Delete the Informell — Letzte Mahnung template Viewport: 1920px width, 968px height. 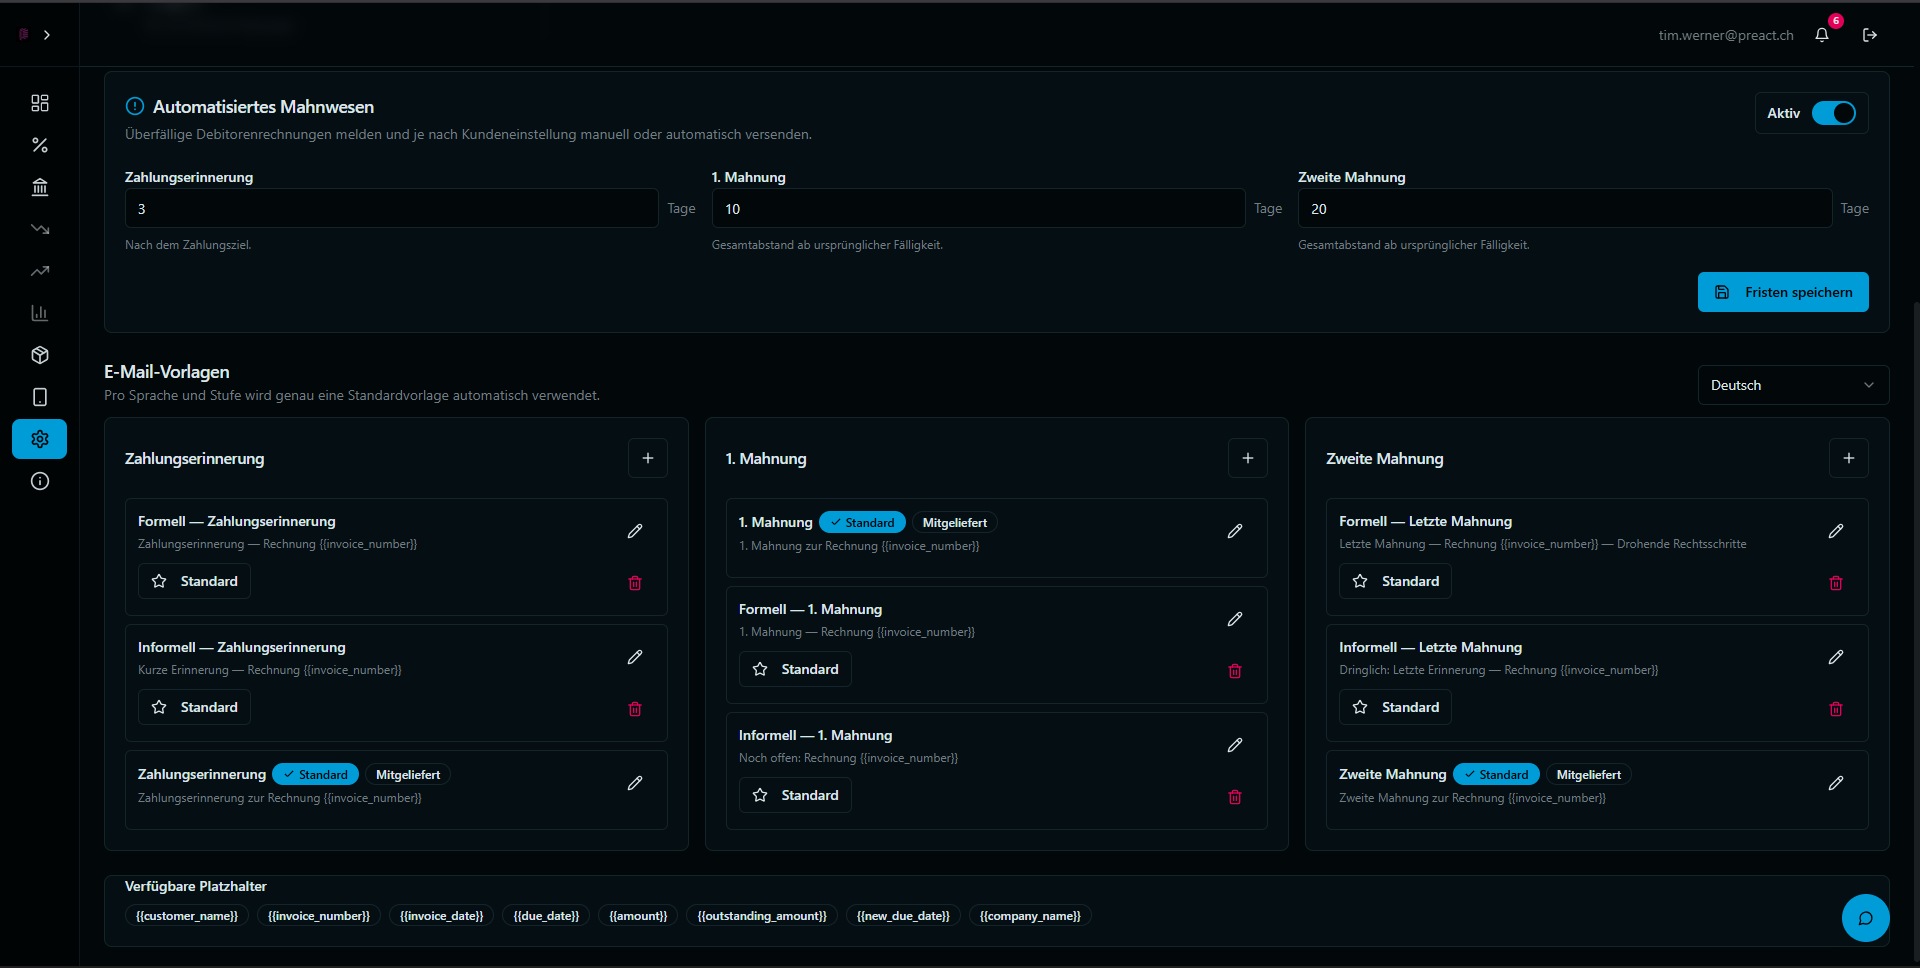(1836, 709)
